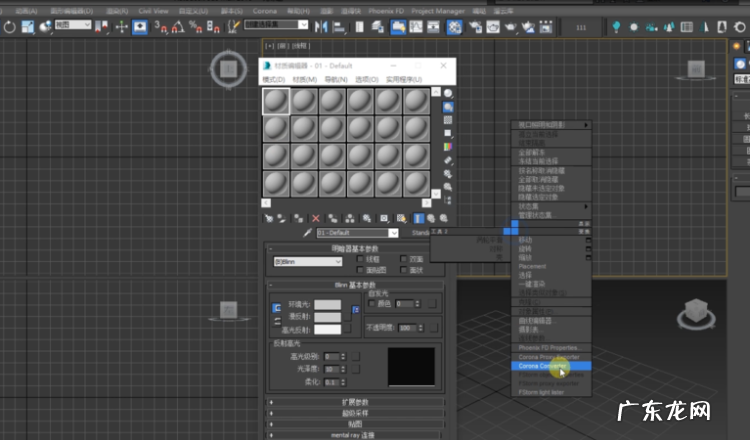Image resolution: width=750 pixels, height=440 pixels.
Task: Click the go forward to sibling icon
Action: tap(444, 219)
